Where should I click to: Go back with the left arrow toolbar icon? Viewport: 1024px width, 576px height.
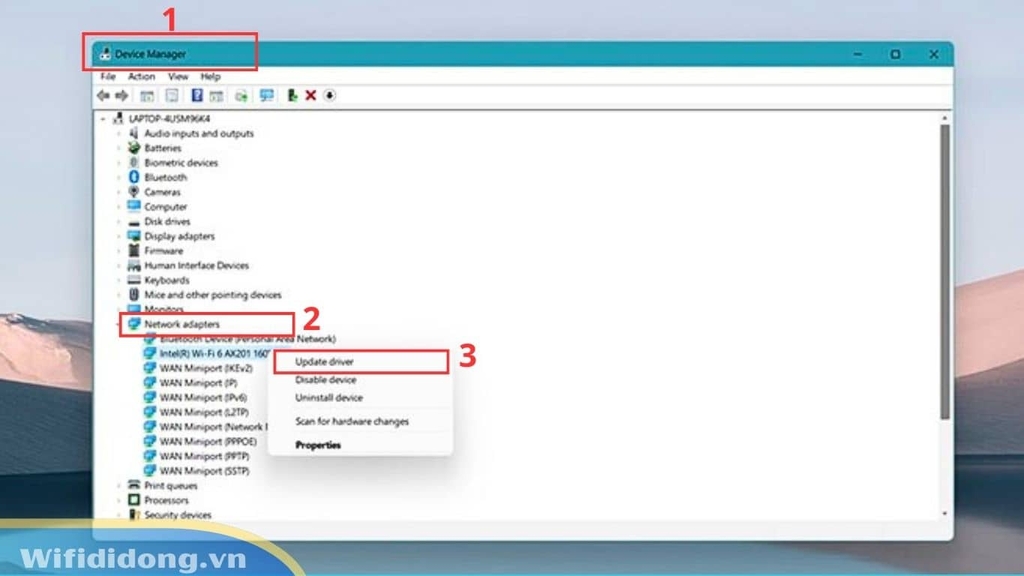click(103, 96)
